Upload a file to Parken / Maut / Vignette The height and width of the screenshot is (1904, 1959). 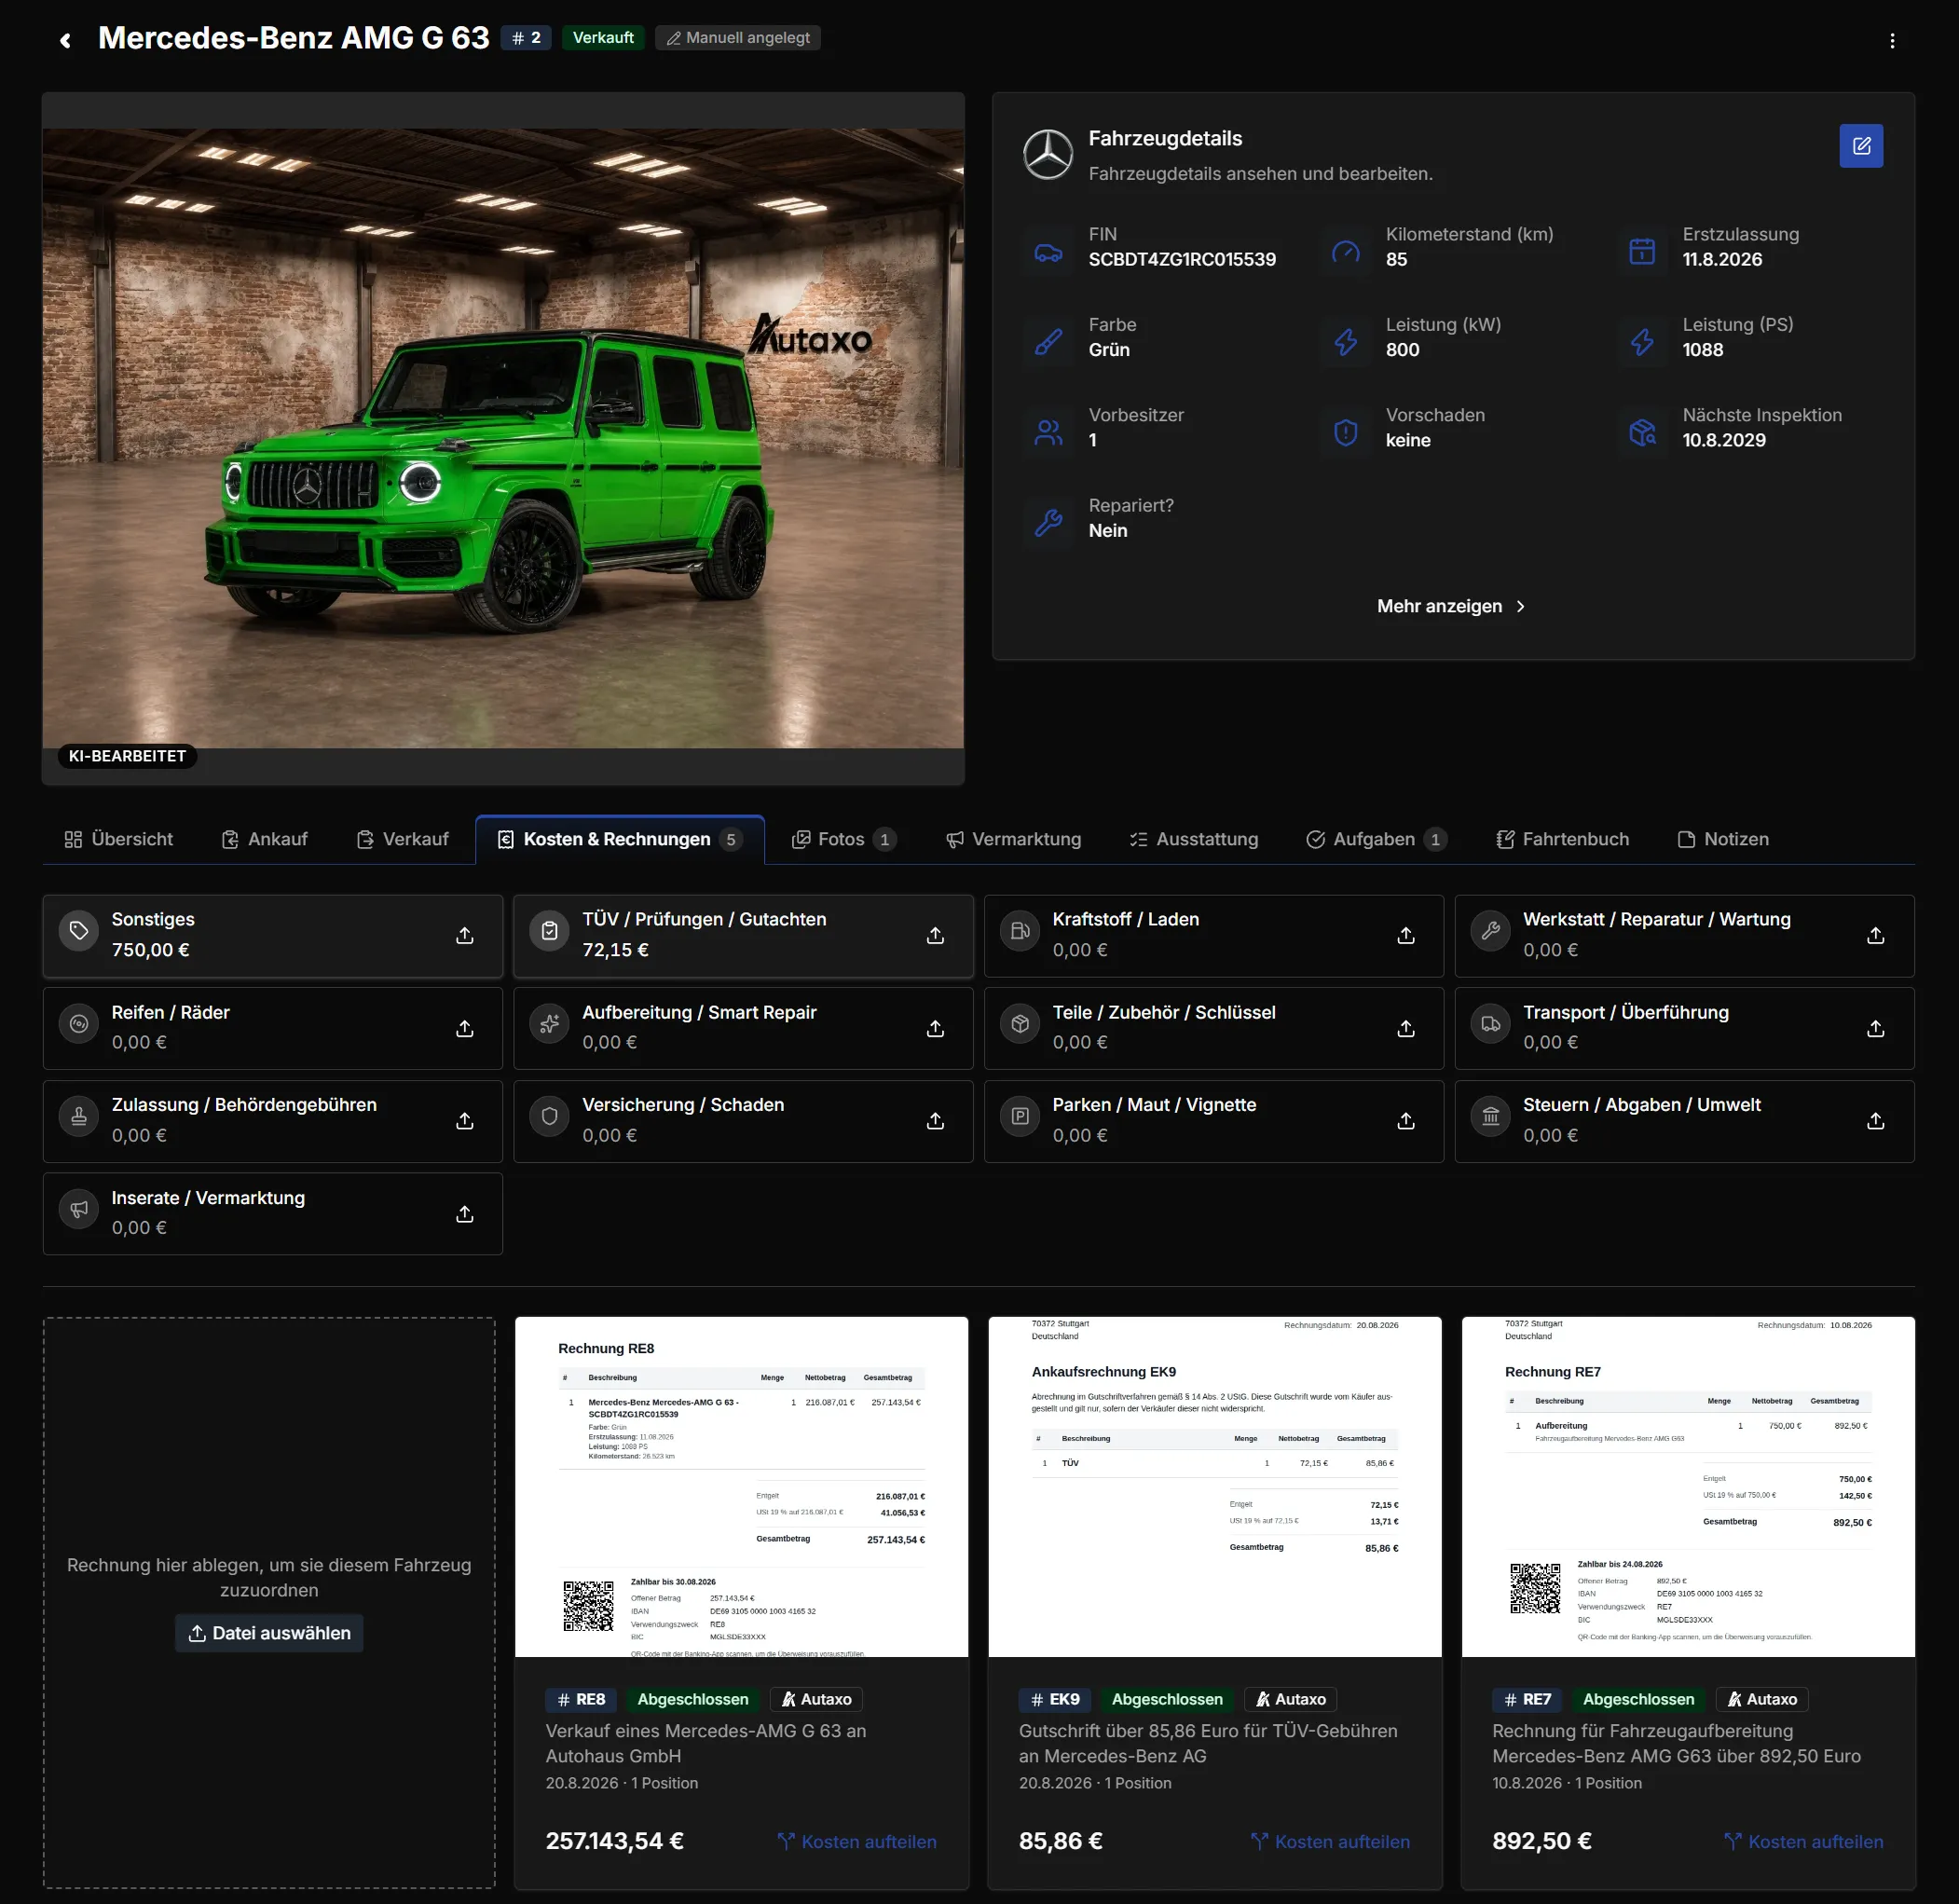point(1406,1121)
